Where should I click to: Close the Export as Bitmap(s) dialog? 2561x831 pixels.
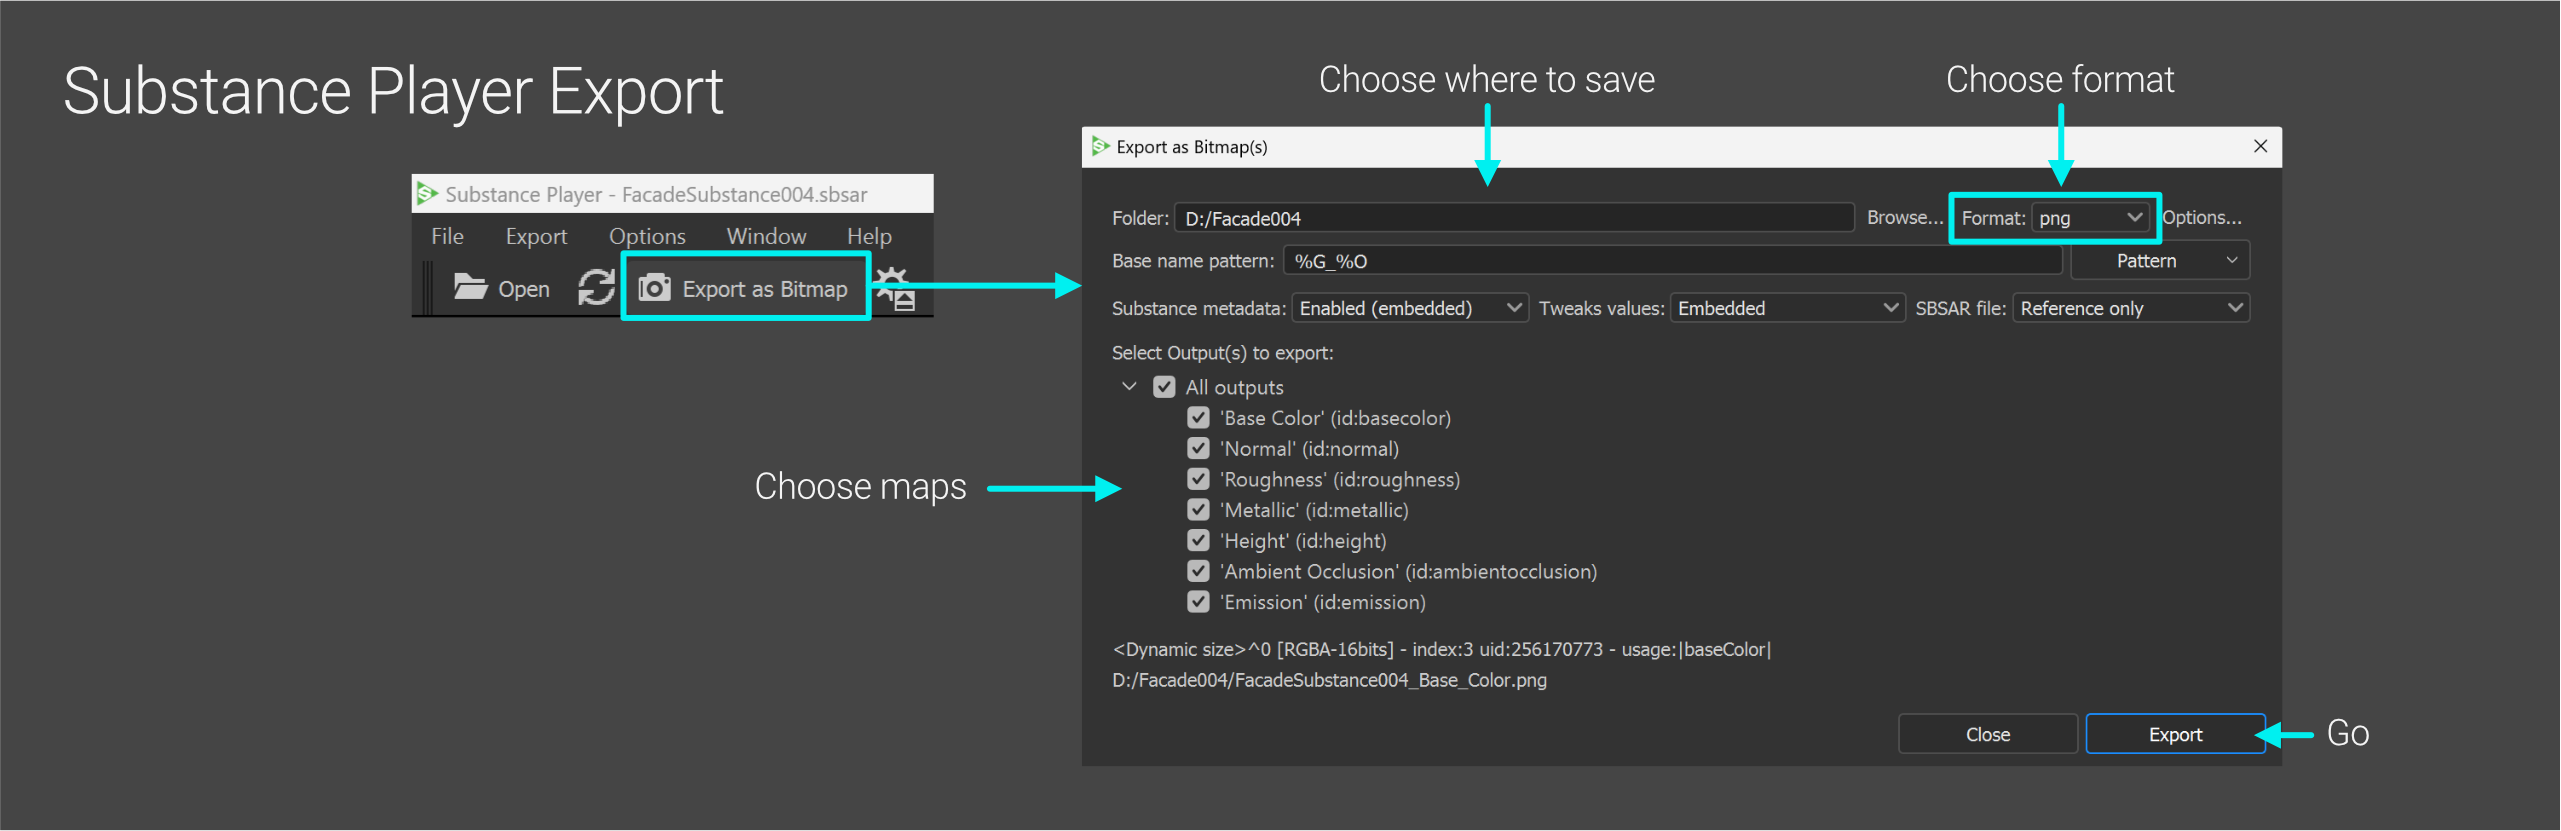pos(2260,147)
